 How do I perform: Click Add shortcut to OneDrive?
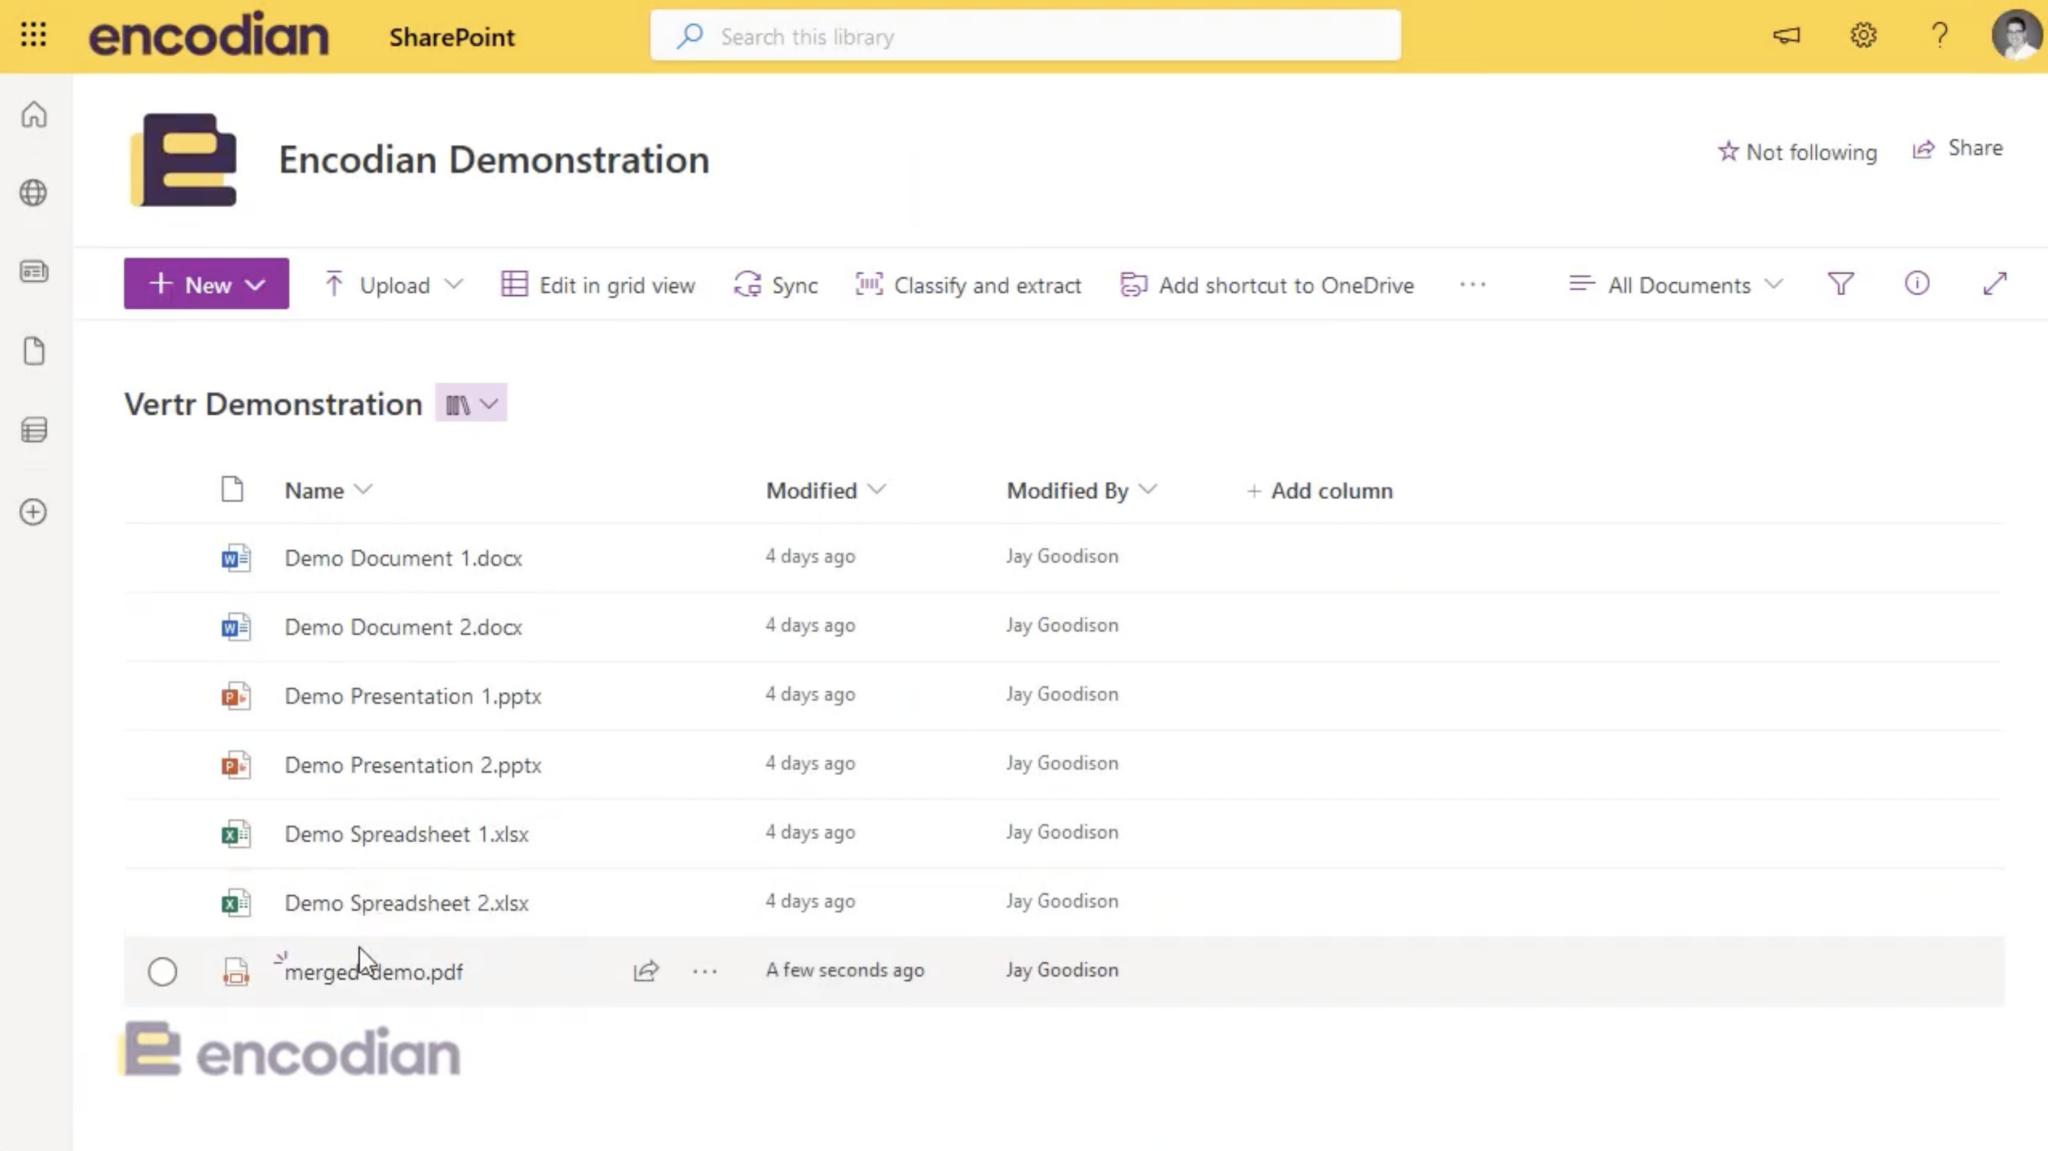[1267, 285]
